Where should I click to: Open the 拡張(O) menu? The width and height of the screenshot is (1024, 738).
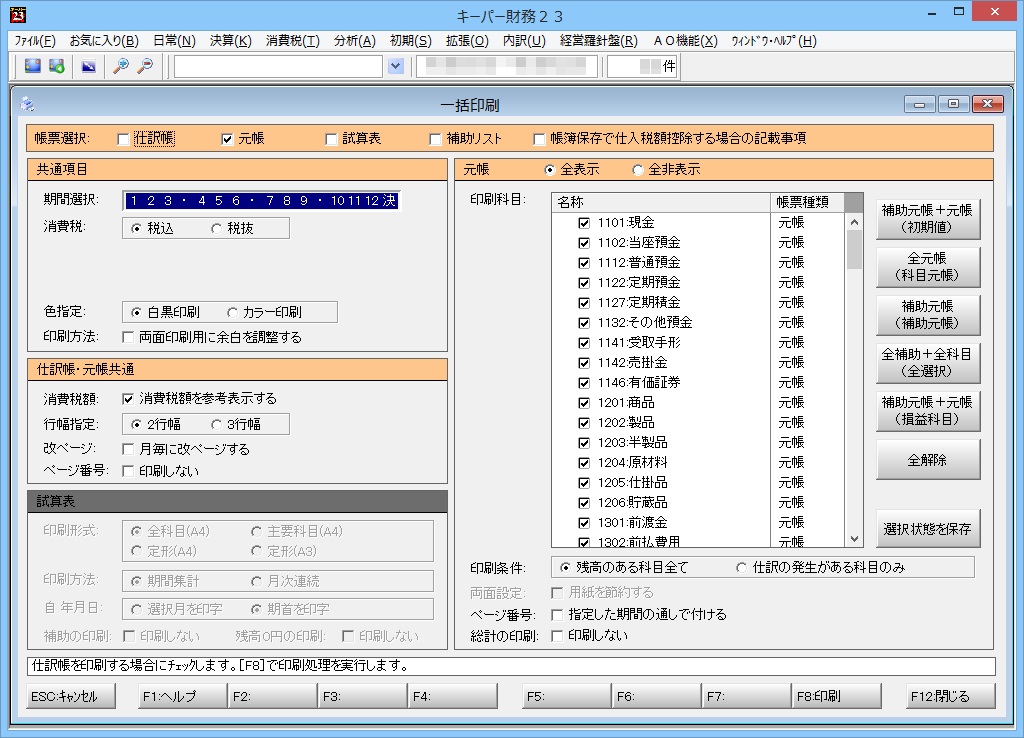point(467,40)
